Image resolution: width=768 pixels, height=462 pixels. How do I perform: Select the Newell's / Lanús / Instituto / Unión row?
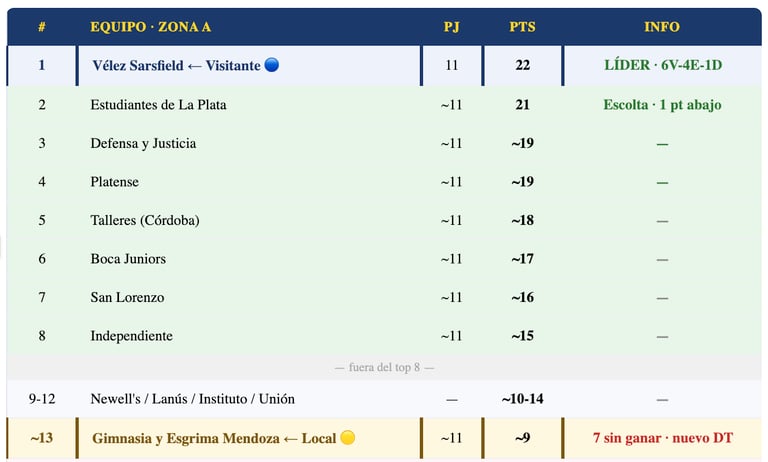click(192, 399)
